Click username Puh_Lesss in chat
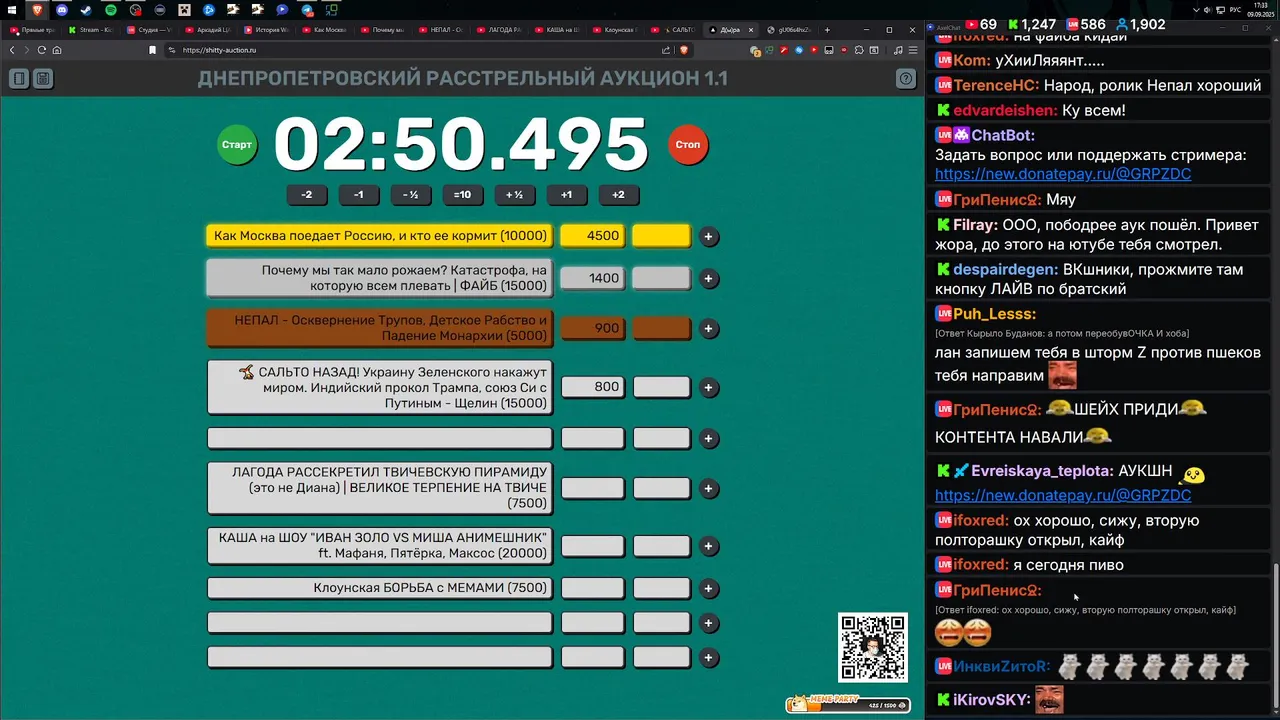 pyautogui.click(x=994, y=314)
